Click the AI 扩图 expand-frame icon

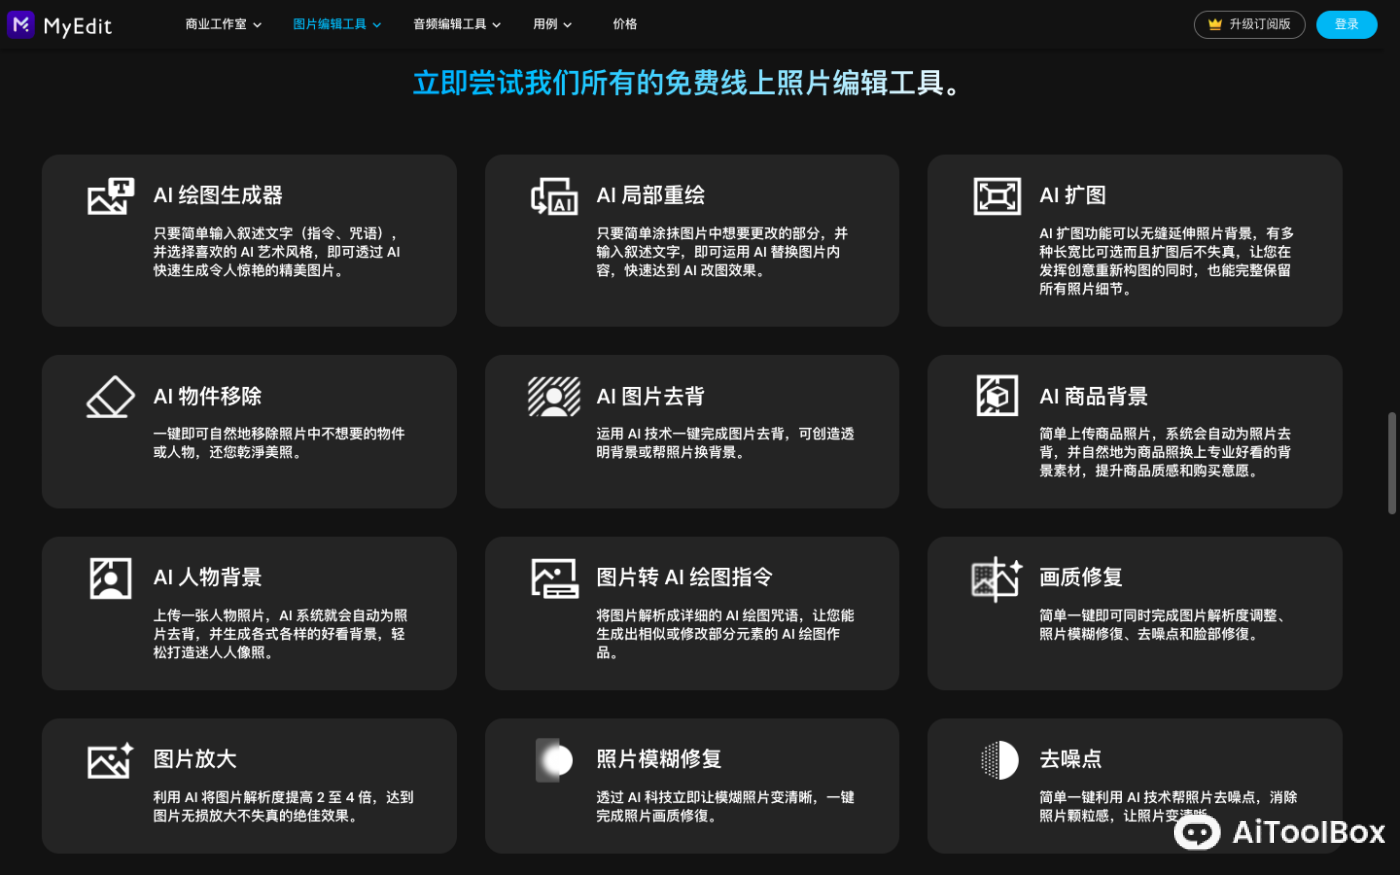pyautogui.click(x=997, y=196)
